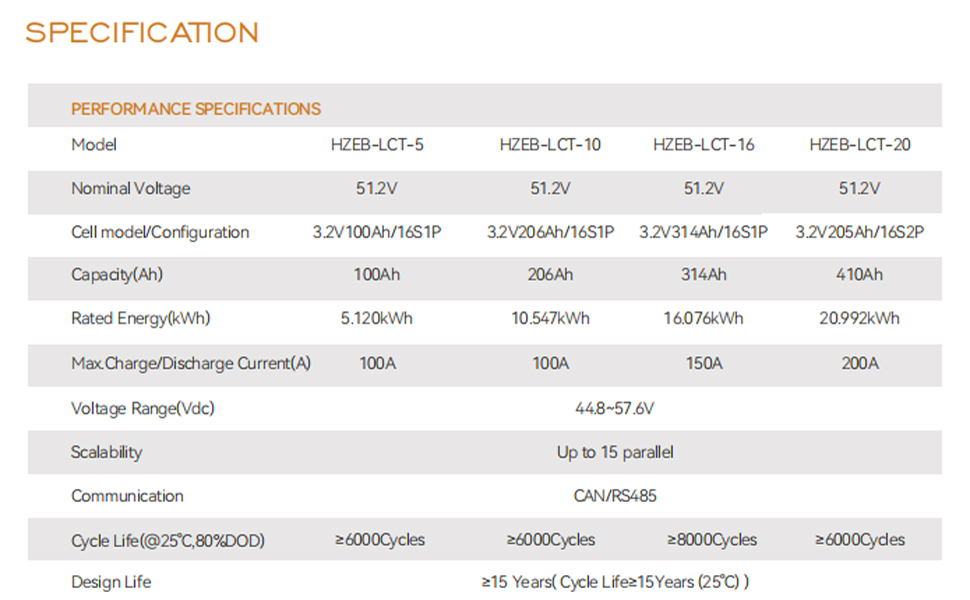Image resolution: width=970 pixels, height=600 pixels.
Task: Click the 200A current value
Action: [860, 363]
